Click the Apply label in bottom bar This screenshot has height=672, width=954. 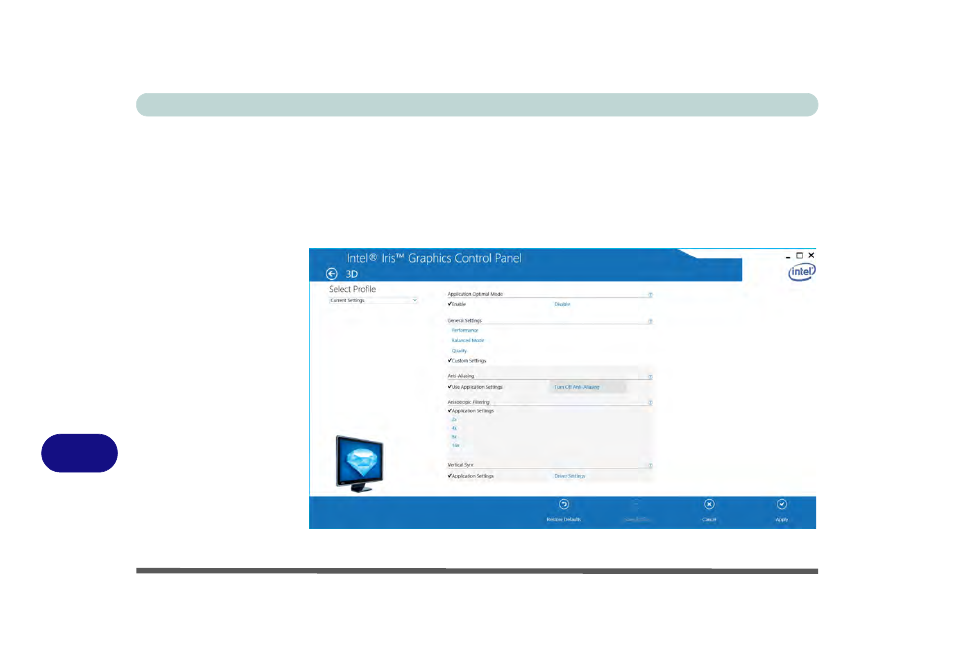[782, 519]
